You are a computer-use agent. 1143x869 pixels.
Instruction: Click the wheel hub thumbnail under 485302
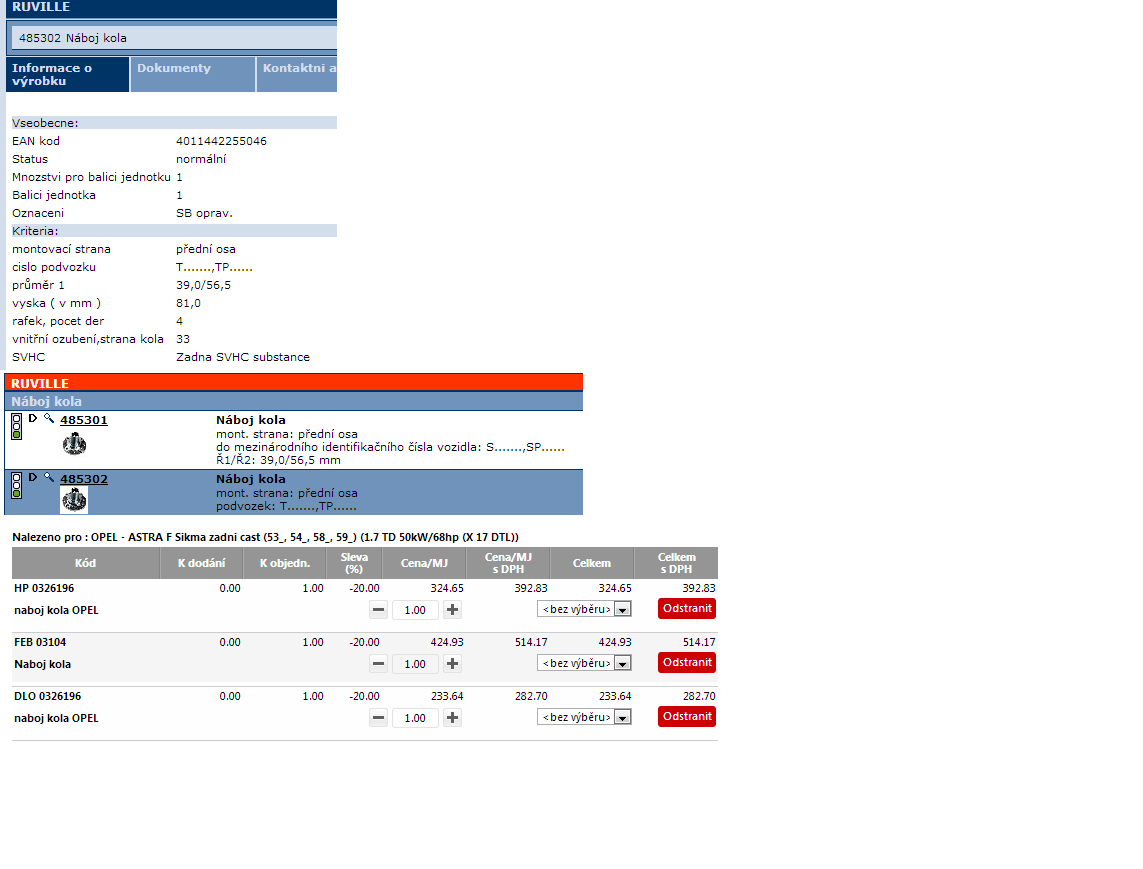coord(74,500)
